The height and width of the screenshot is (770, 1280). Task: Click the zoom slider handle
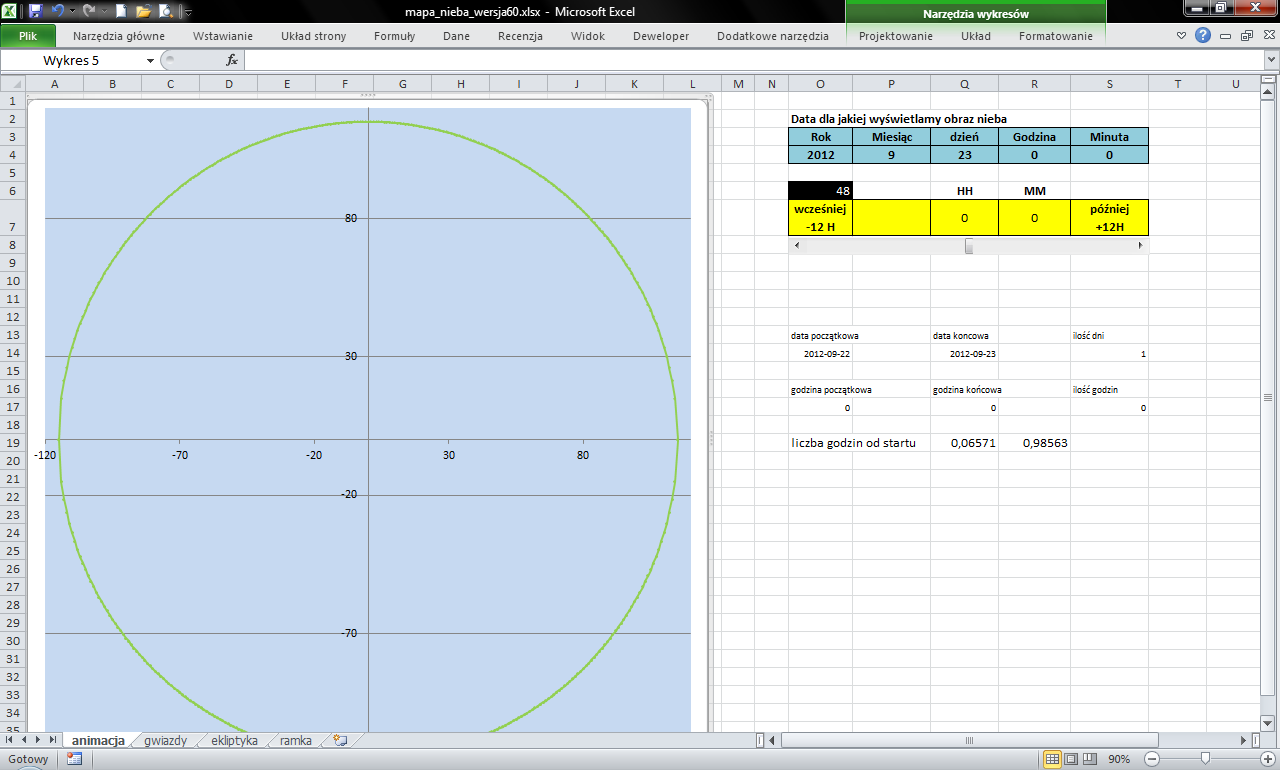point(1204,759)
